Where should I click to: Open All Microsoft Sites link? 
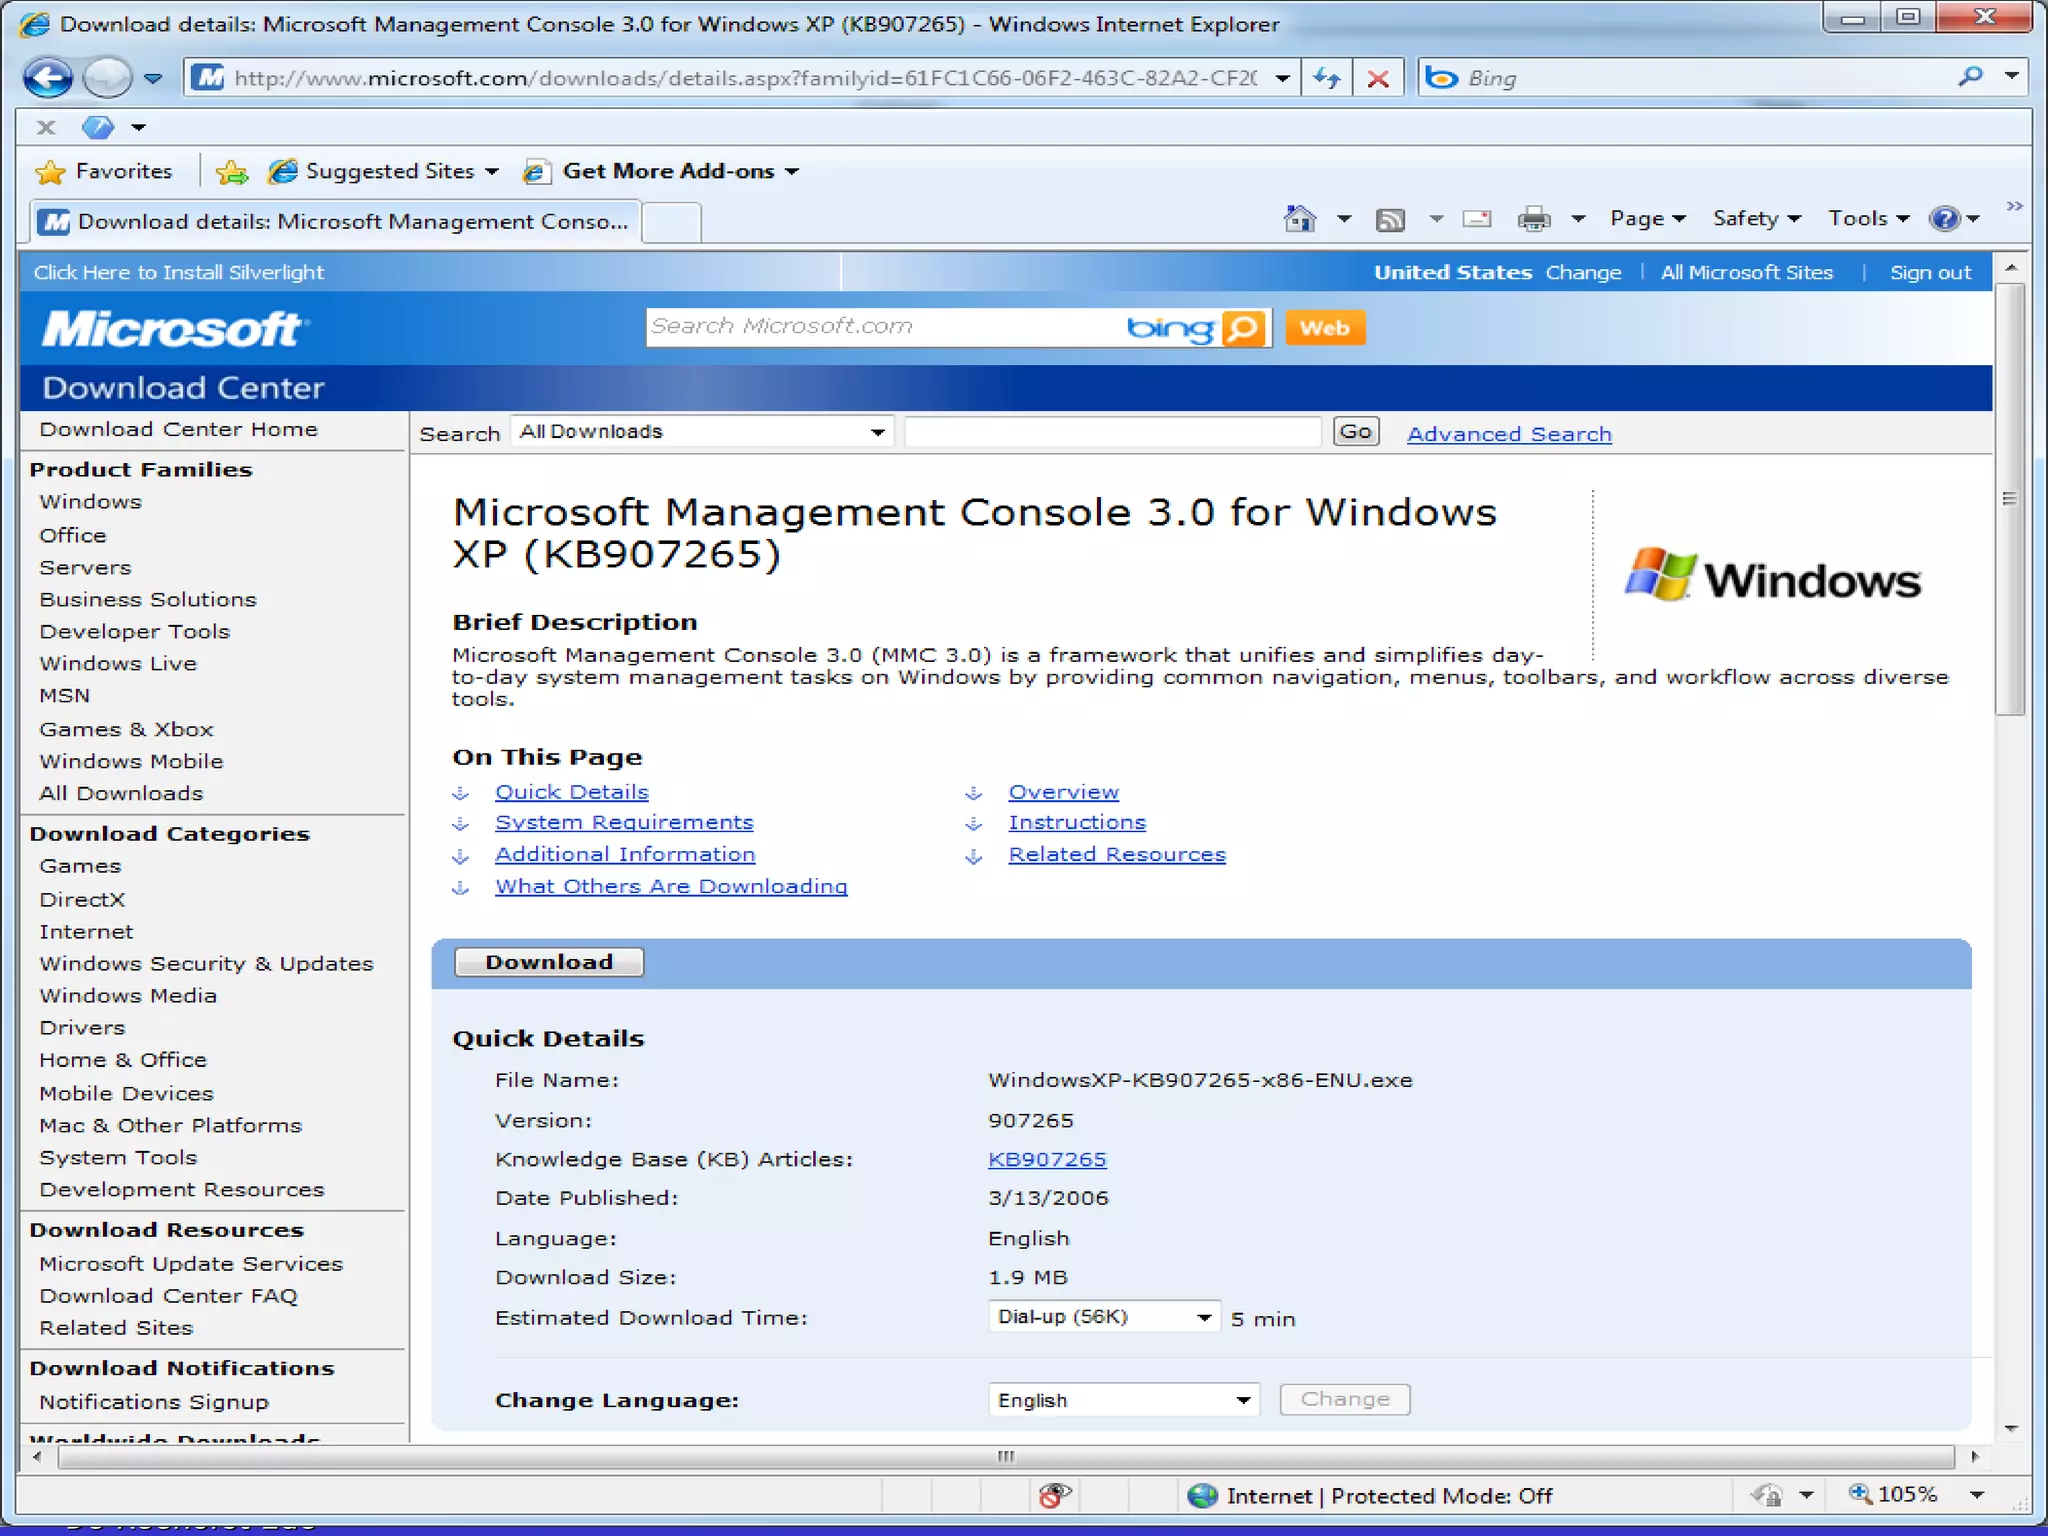(1746, 272)
